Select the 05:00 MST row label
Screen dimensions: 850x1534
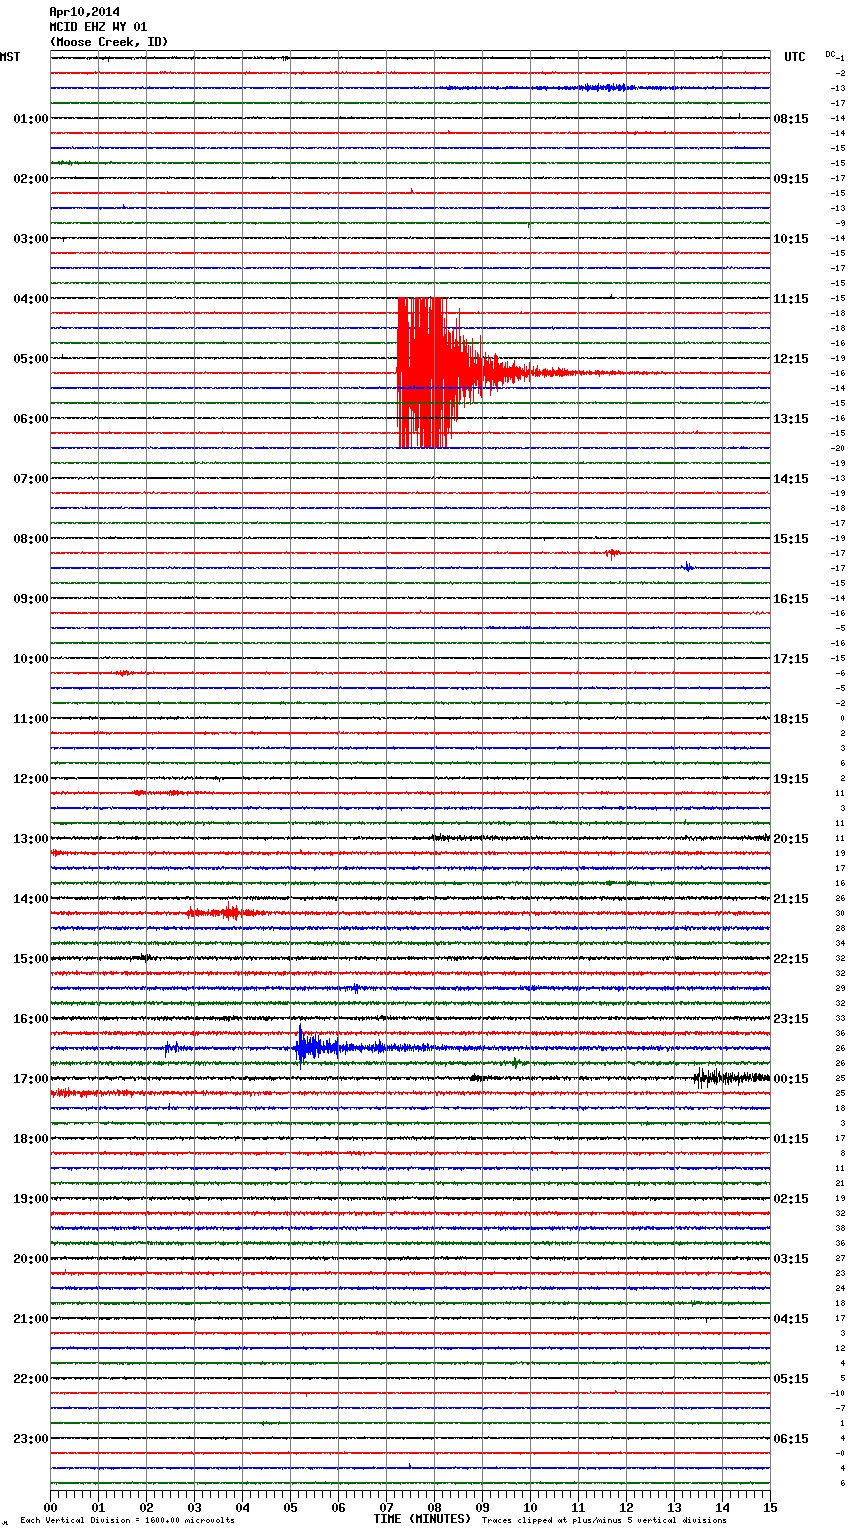tap(30, 359)
